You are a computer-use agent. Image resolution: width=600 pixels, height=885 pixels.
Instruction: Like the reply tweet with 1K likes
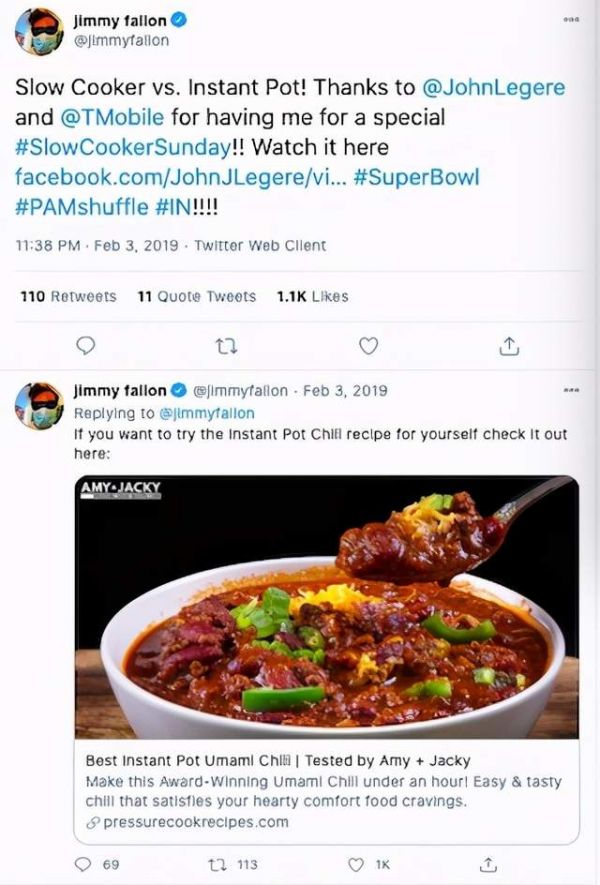(369, 864)
